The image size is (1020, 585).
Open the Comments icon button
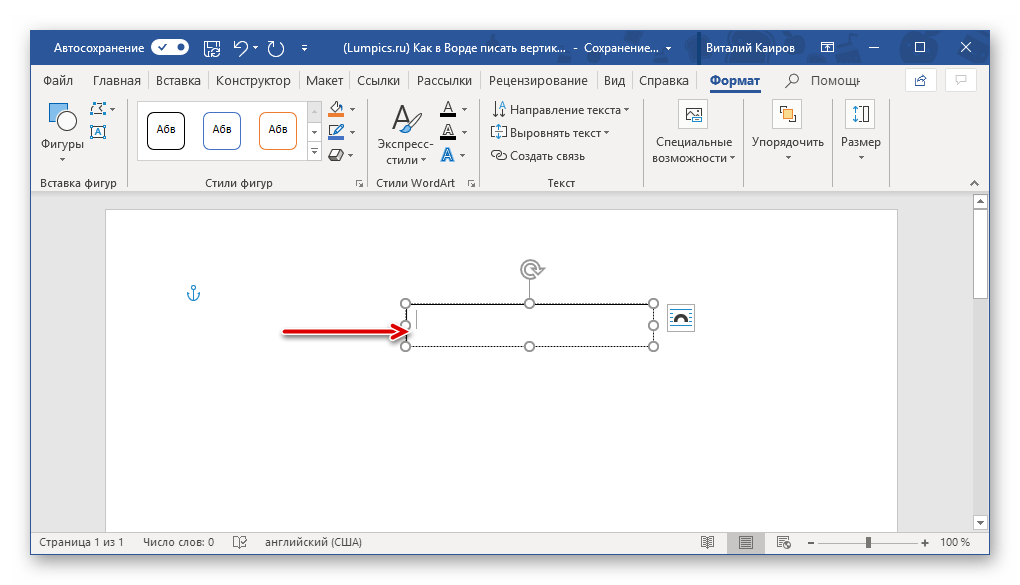click(961, 80)
